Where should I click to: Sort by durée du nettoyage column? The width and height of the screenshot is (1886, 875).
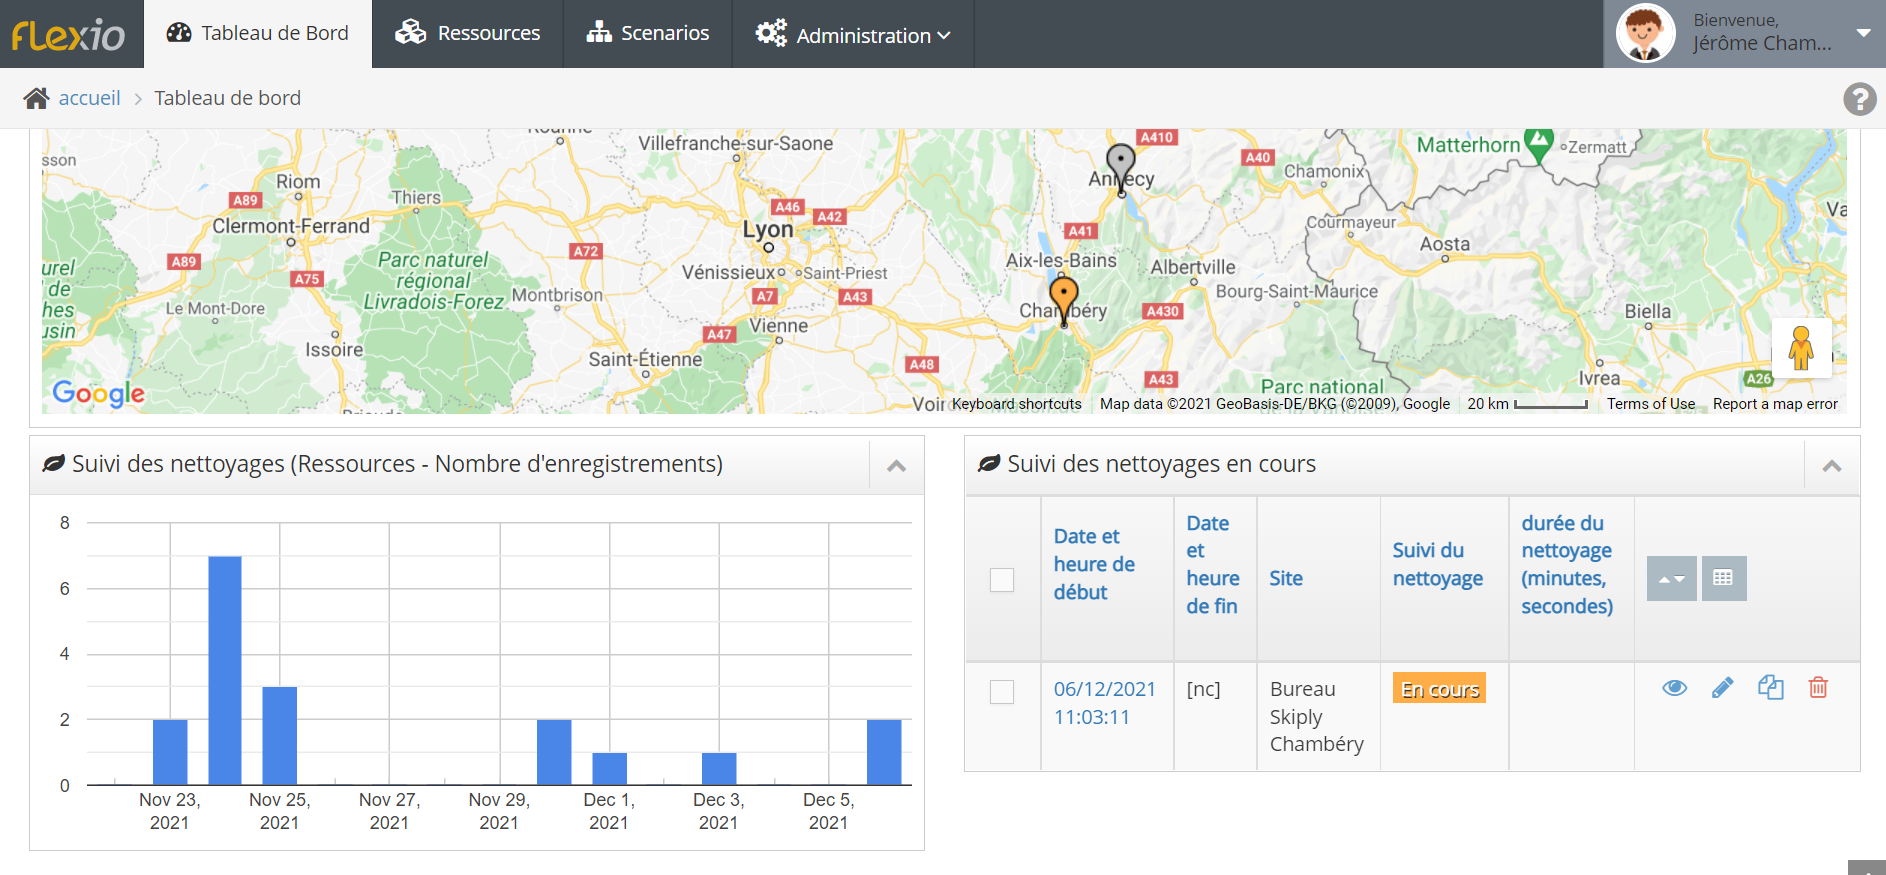(x=1566, y=564)
